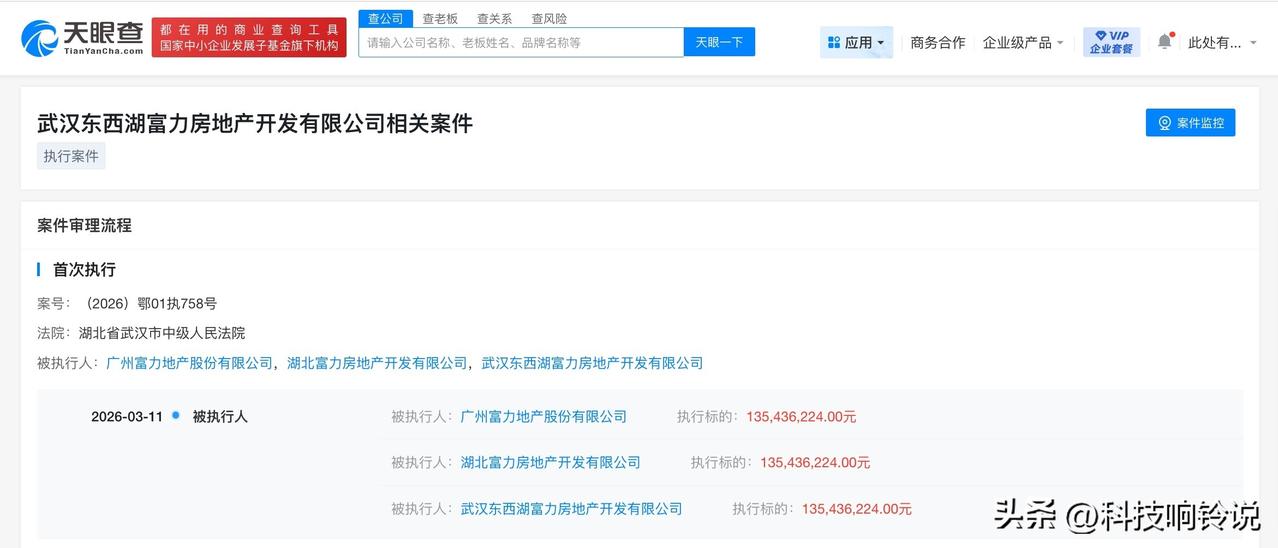Viewport: 1278px width, 548px height.
Task: Open 武汉东西湖富力房地产开发有限公司 in the 被执行人 summary line
Action: 592,363
